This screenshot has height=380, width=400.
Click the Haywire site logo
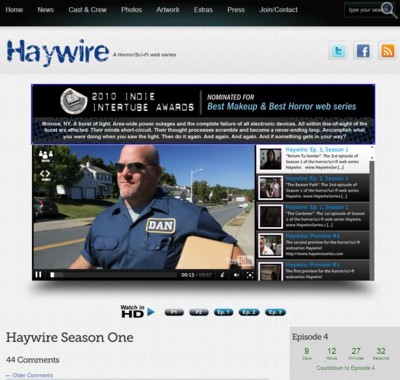click(x=58, y=52)
